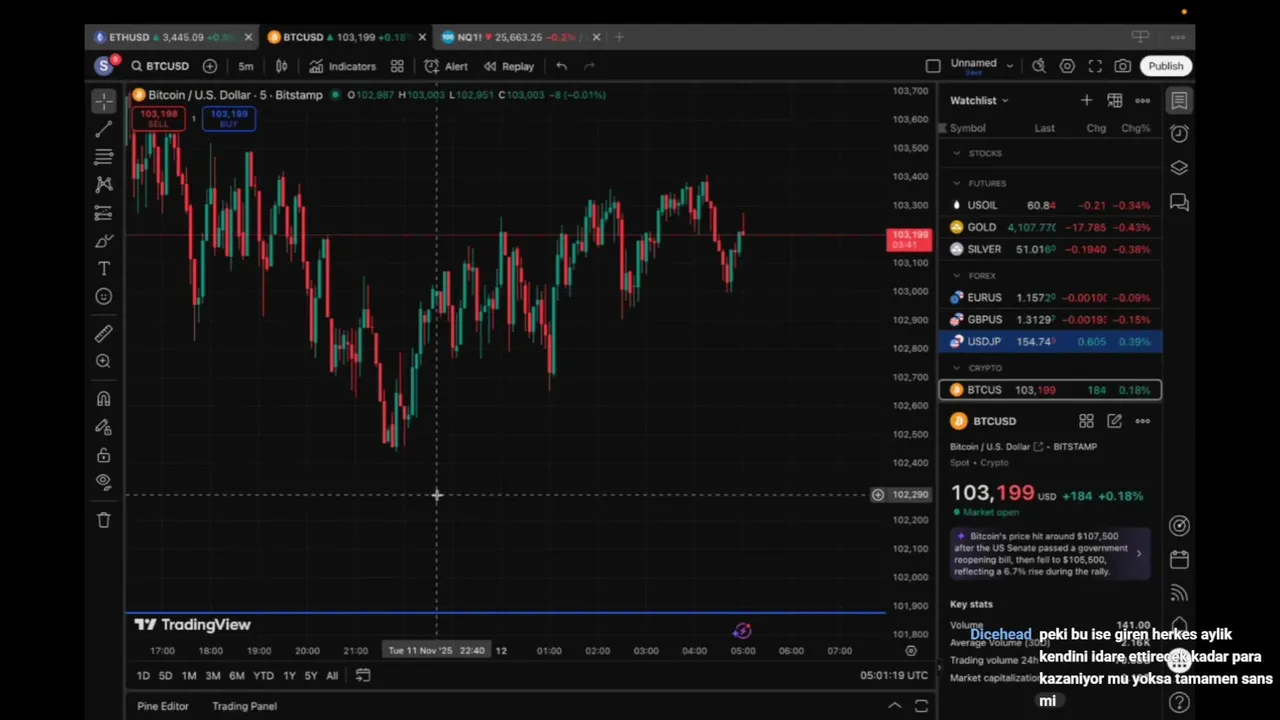The image size is (1280, 720).
Task: Select the brush drawing tool
Action: click(x=104, y=241)
